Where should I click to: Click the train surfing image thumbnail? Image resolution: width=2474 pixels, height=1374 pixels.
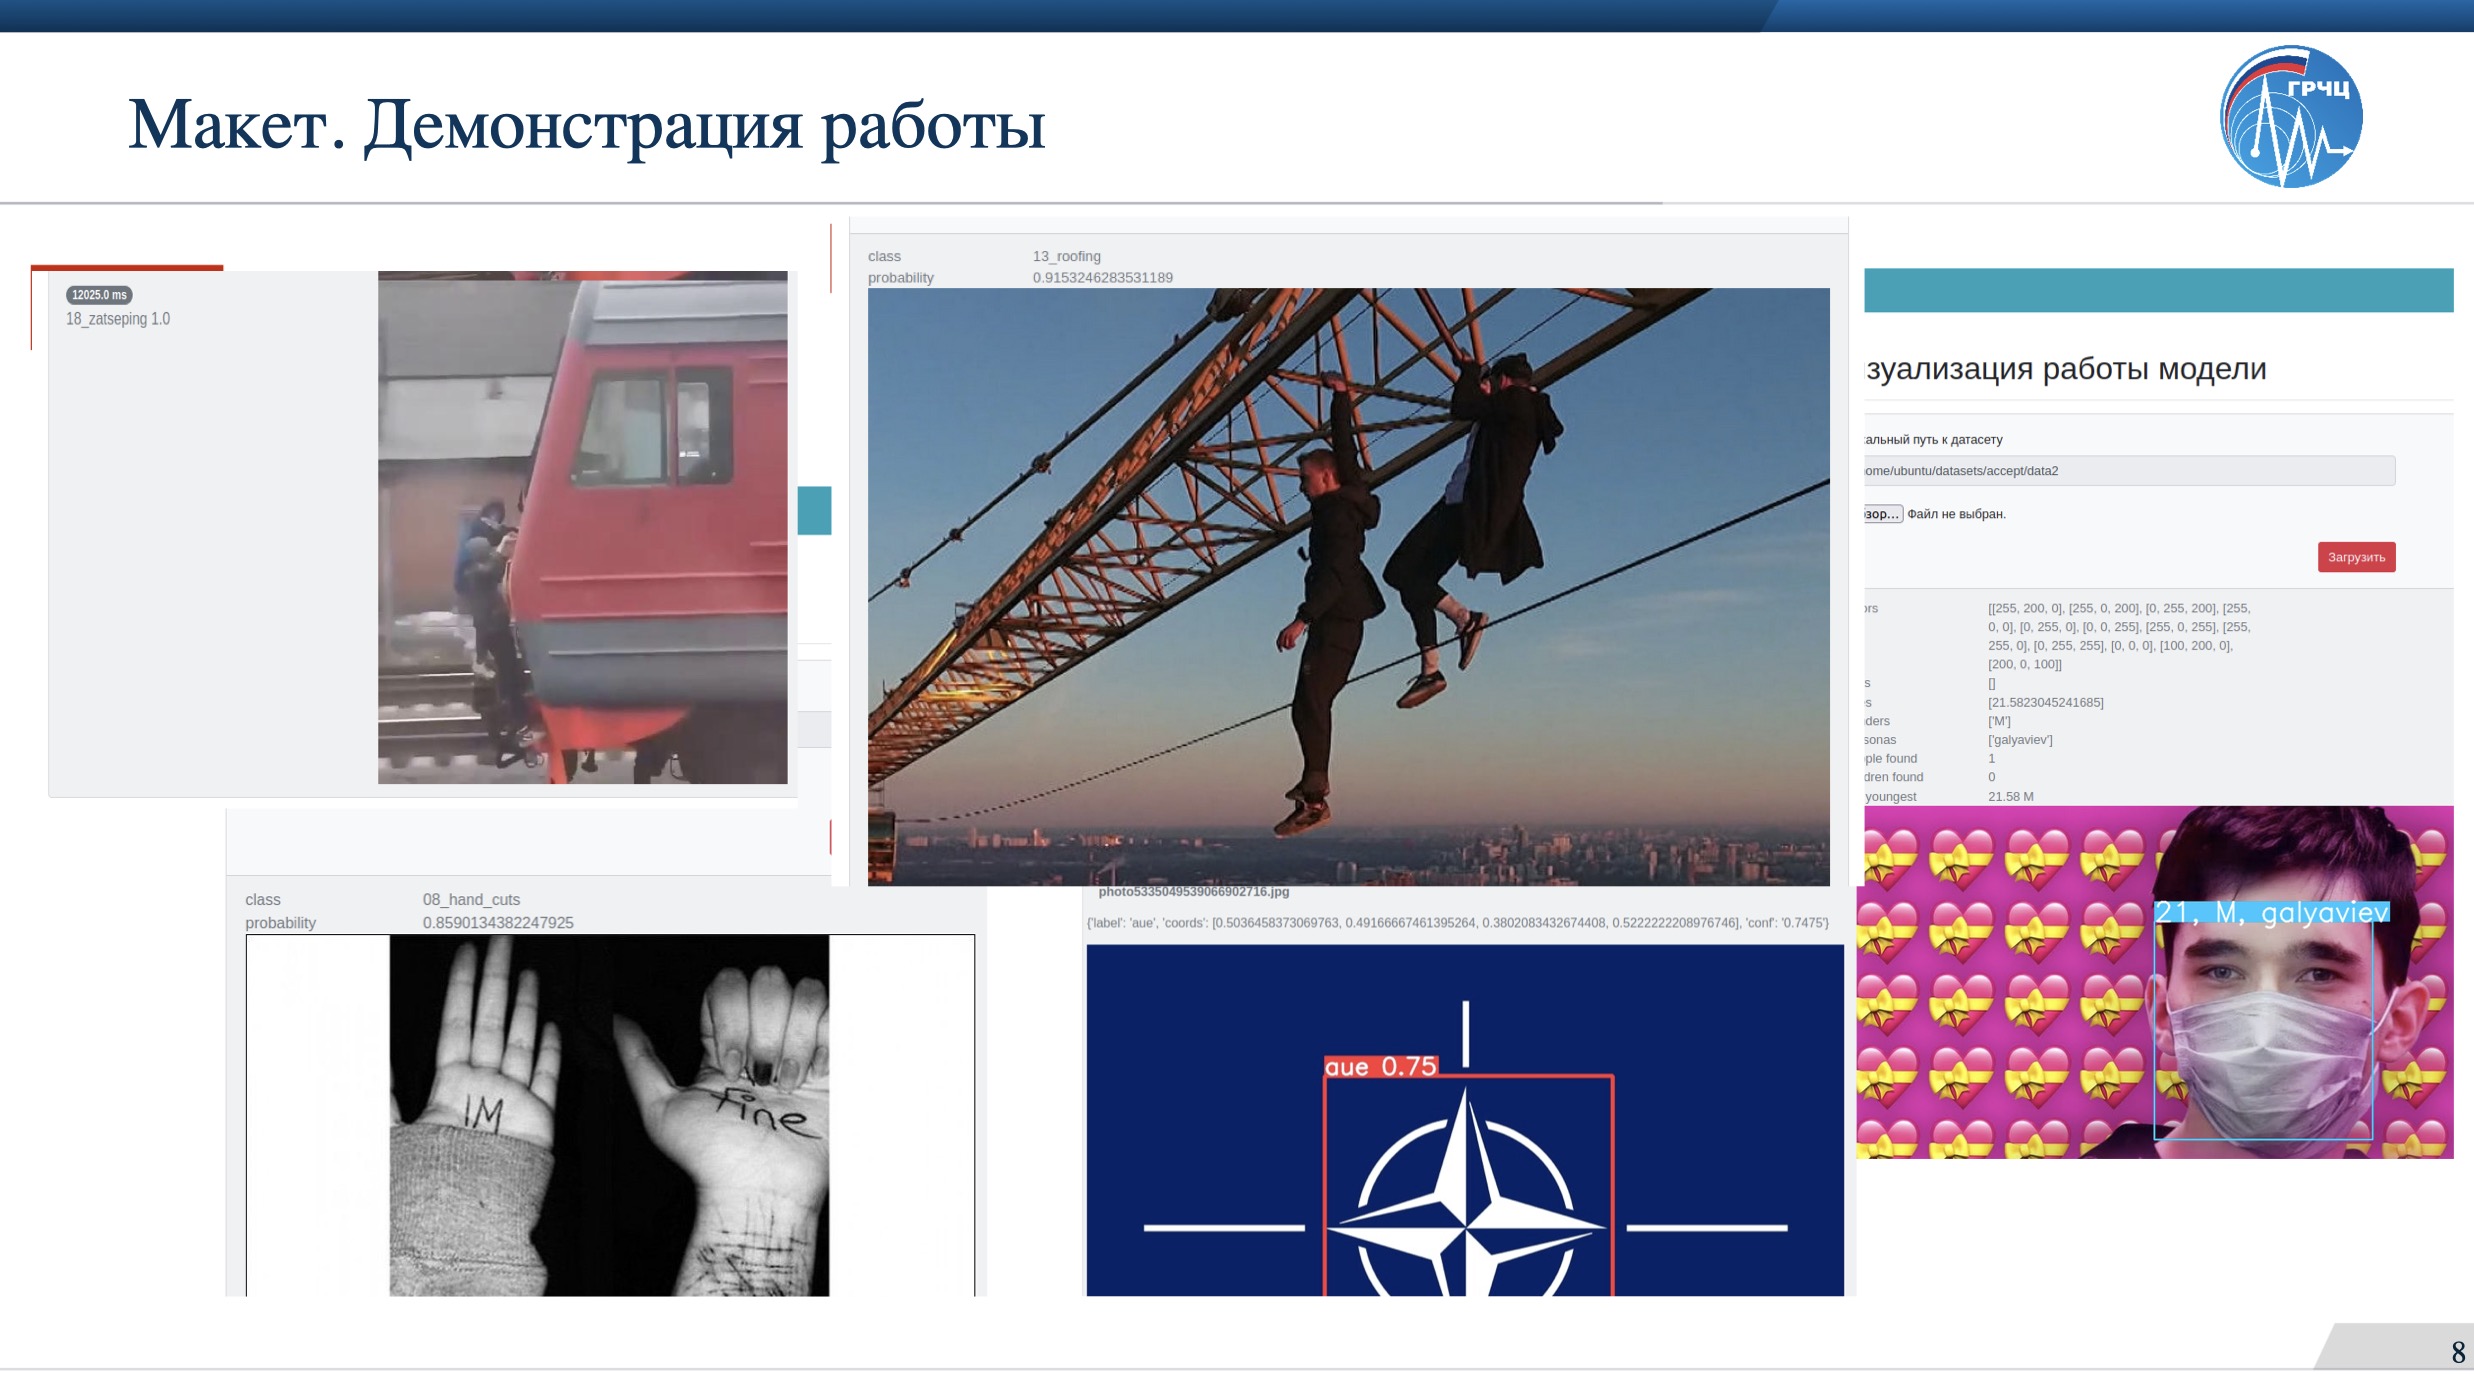click(x=582, y=527)
